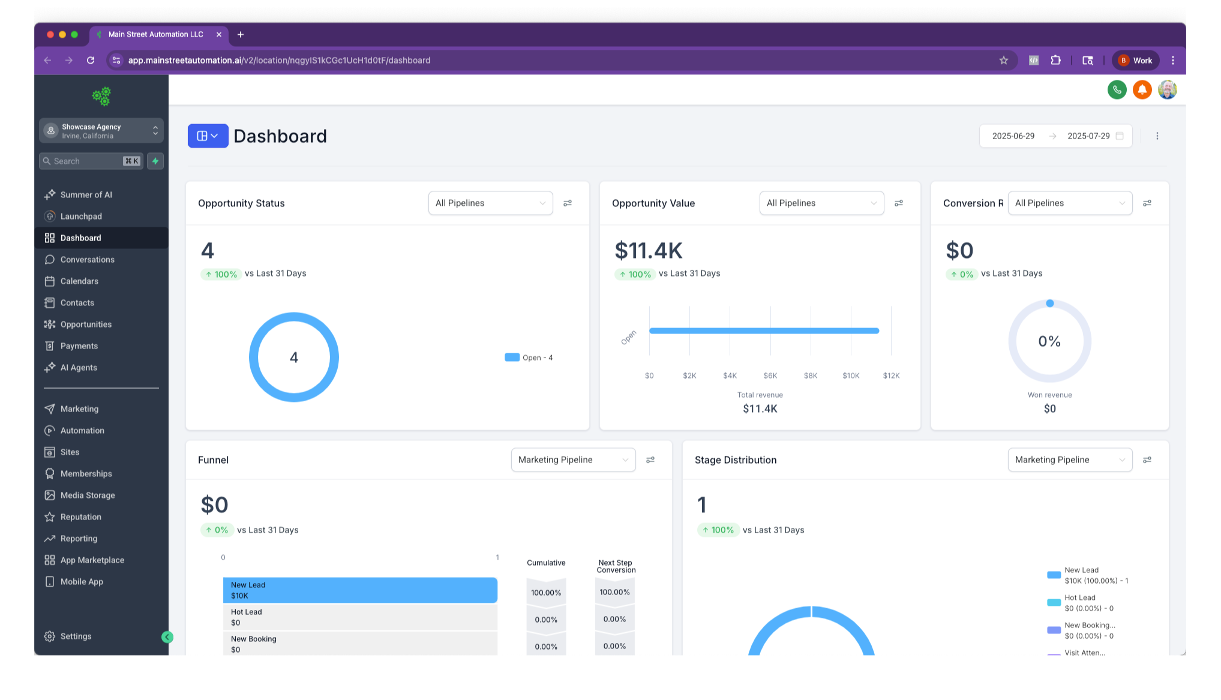Viewport: 1221px width, 700px height.
Task: Bookmark page with the star icon
Action: 1003,60
